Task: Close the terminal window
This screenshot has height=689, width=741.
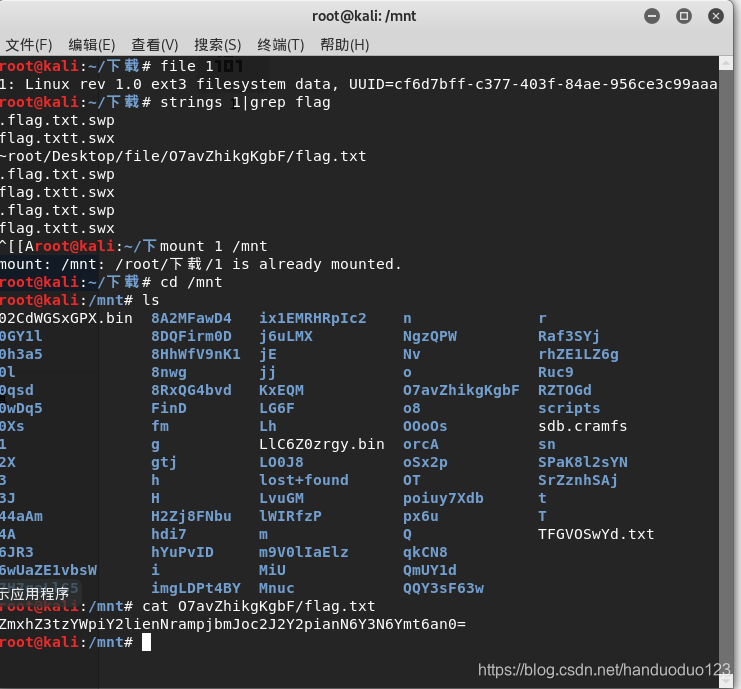Action: (715, 16)
